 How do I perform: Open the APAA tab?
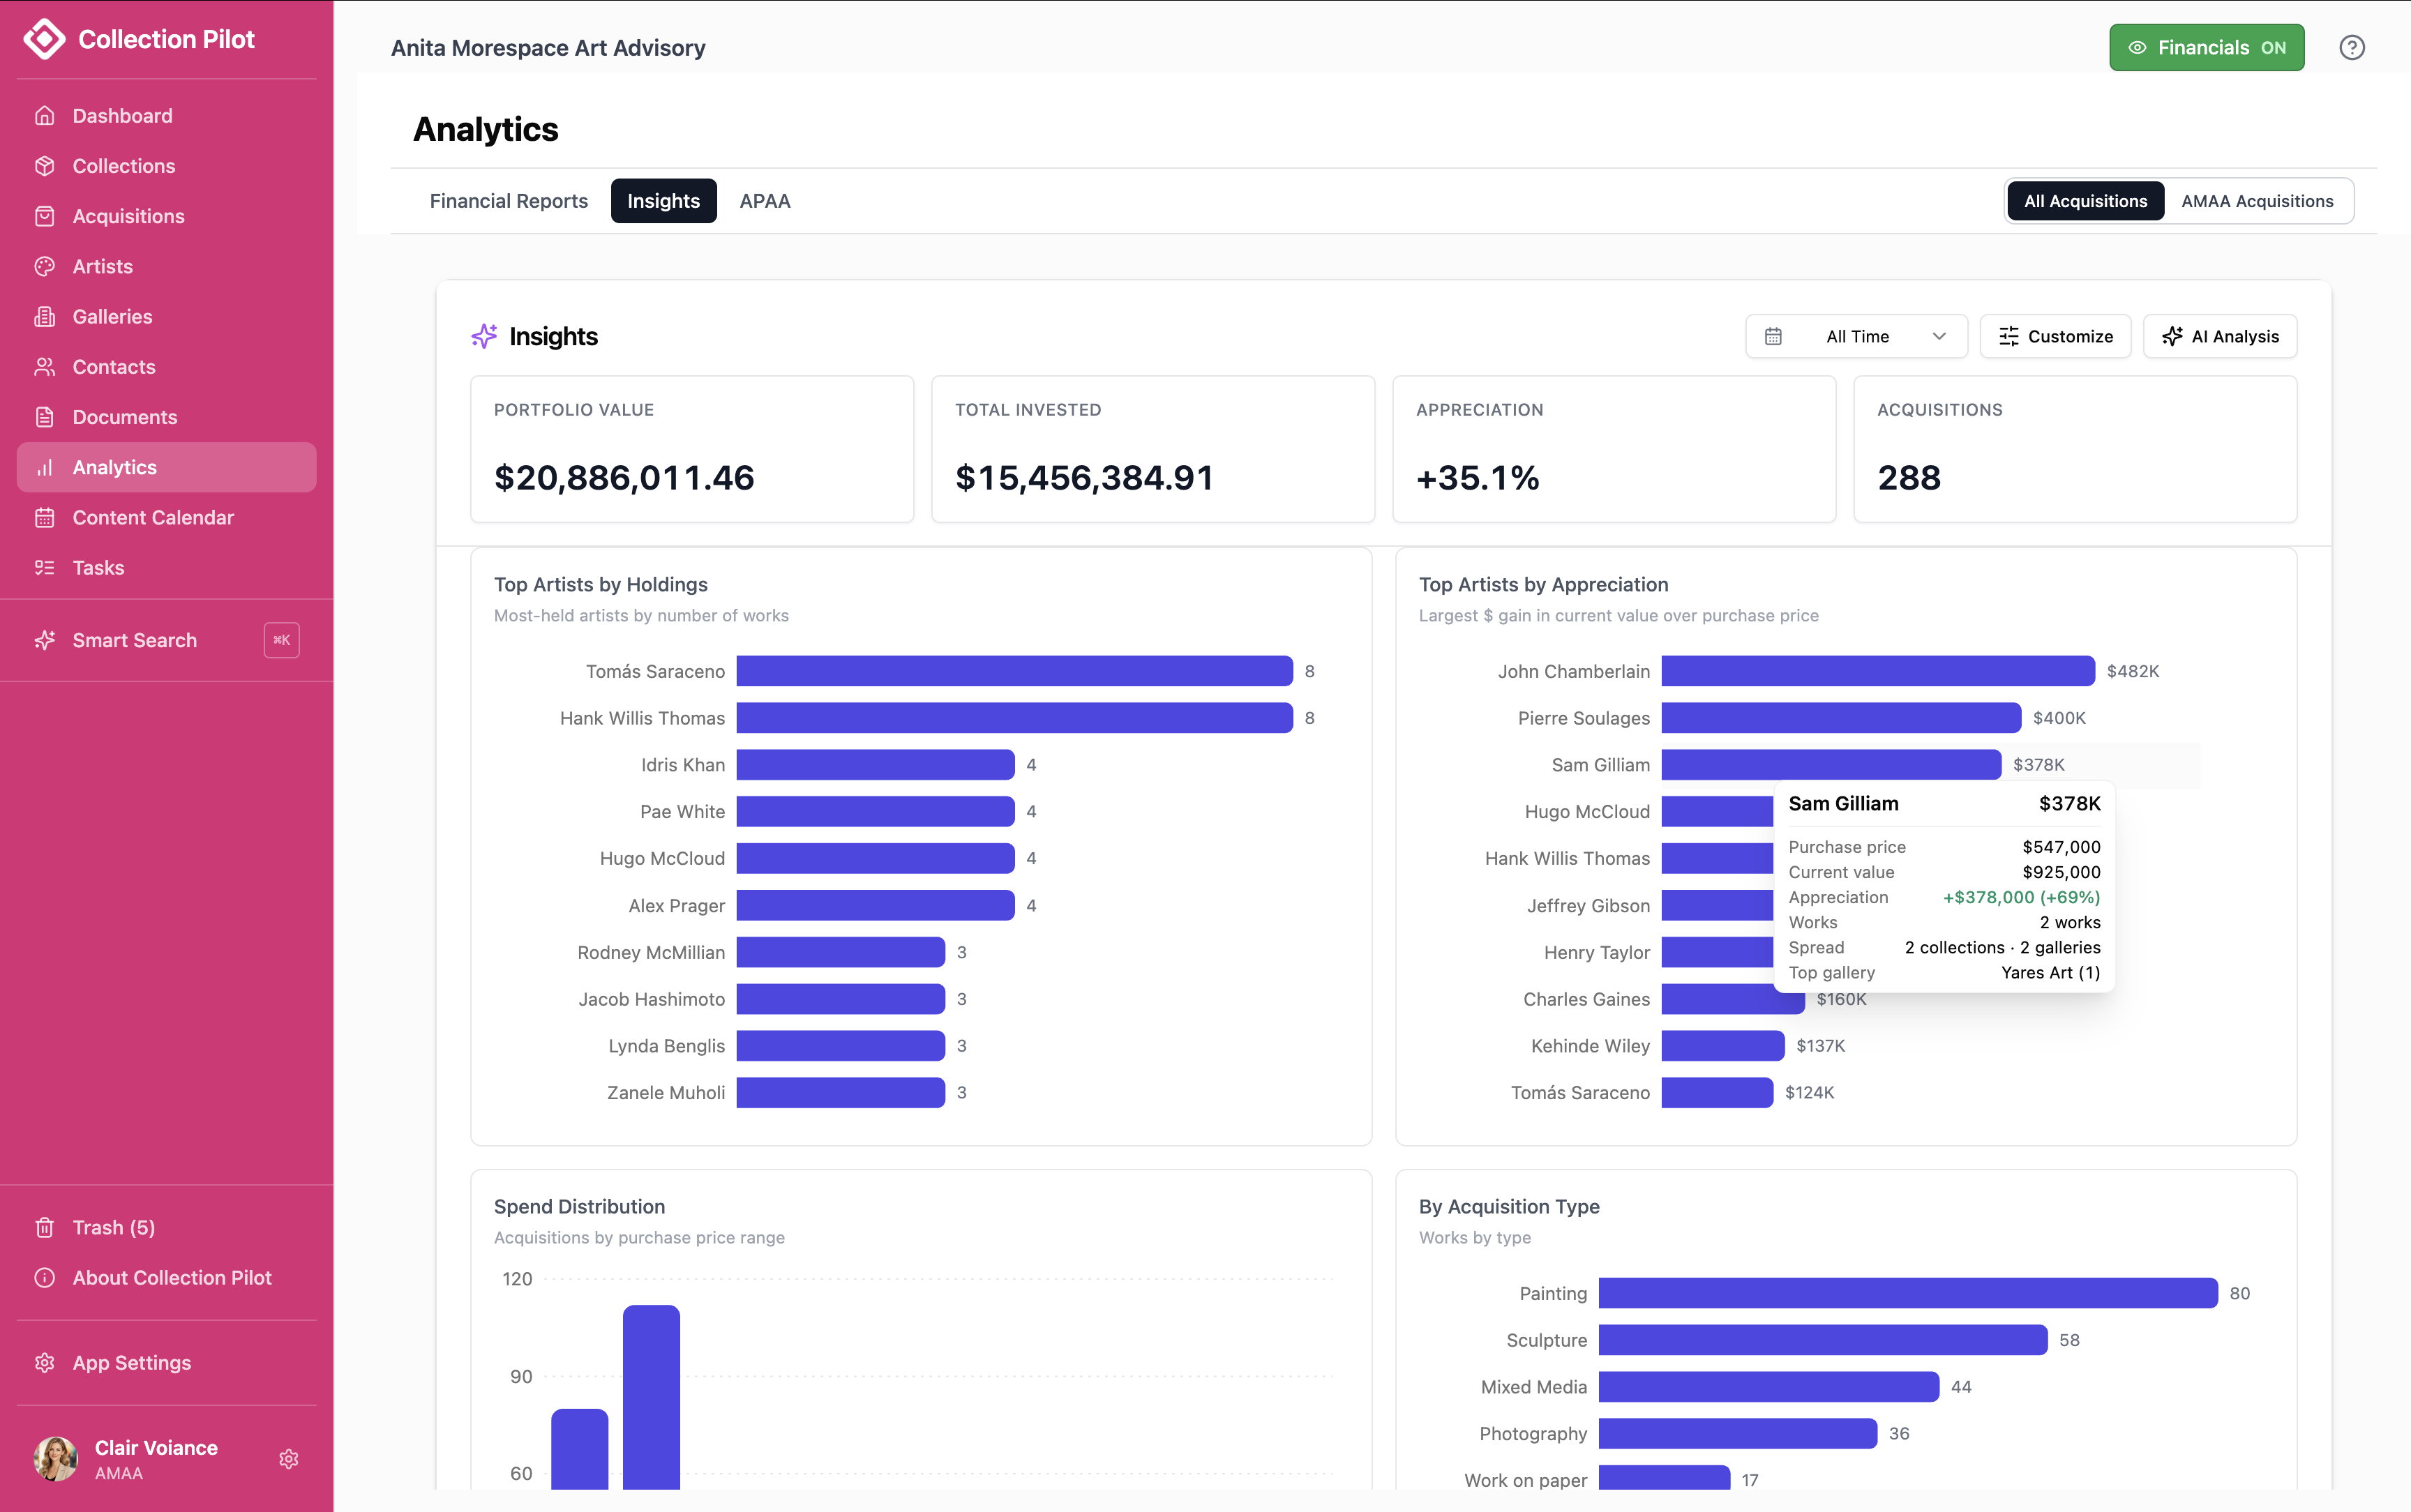(765, 201)
